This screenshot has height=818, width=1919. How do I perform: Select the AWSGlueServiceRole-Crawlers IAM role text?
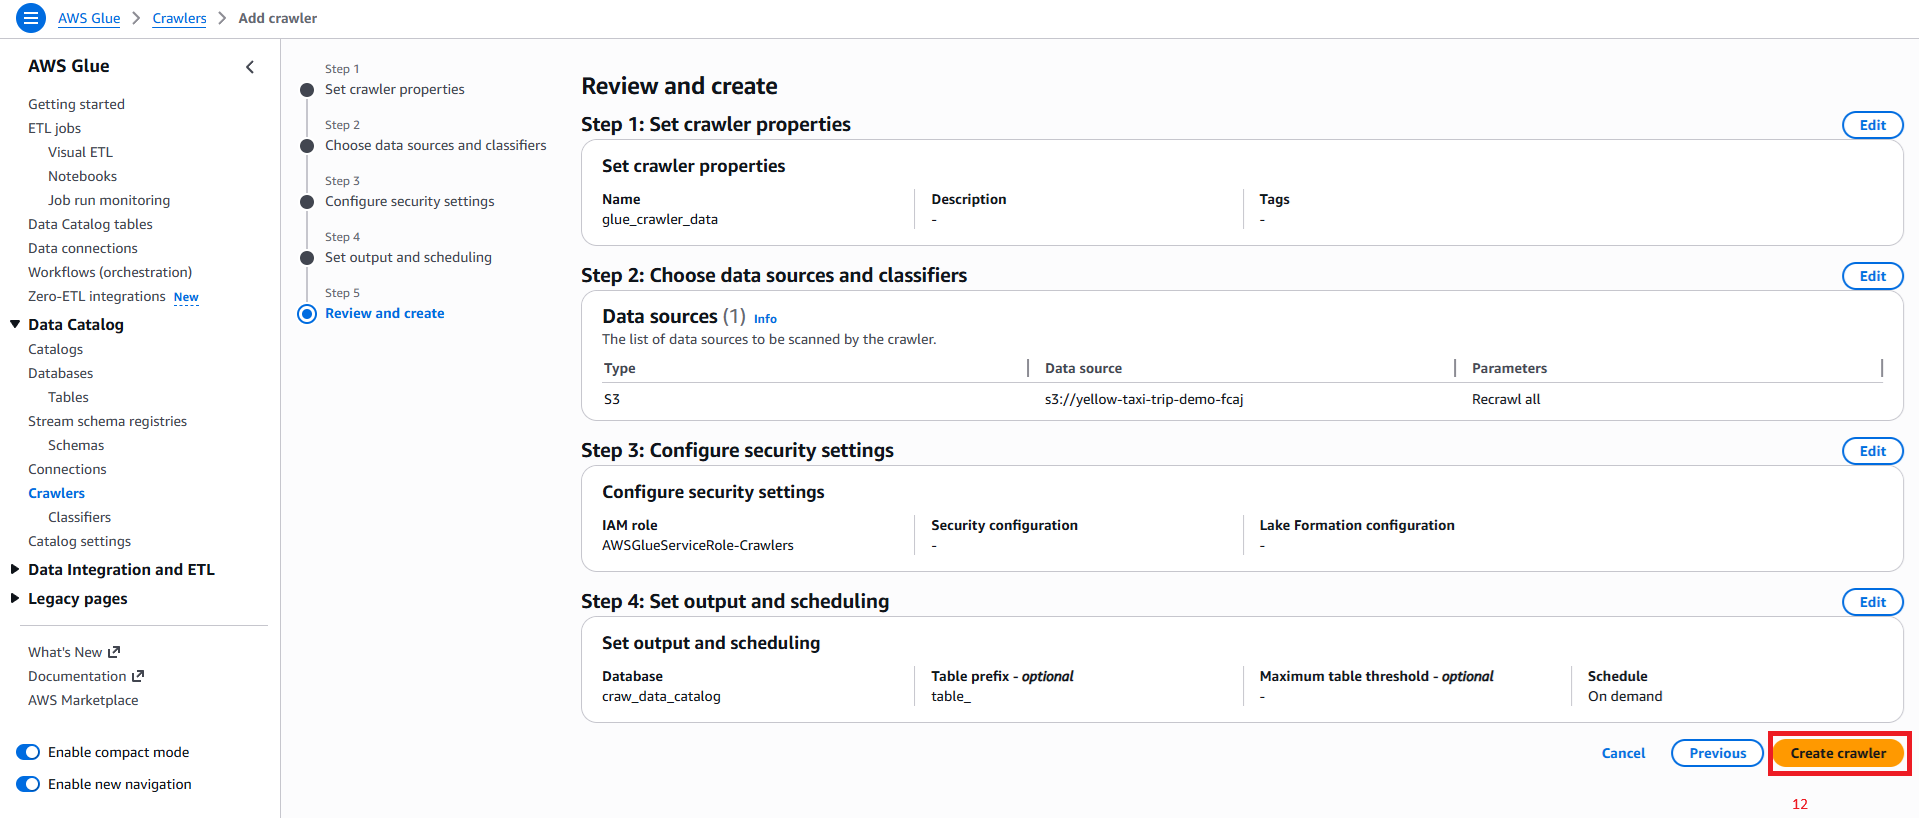(698, 545)
